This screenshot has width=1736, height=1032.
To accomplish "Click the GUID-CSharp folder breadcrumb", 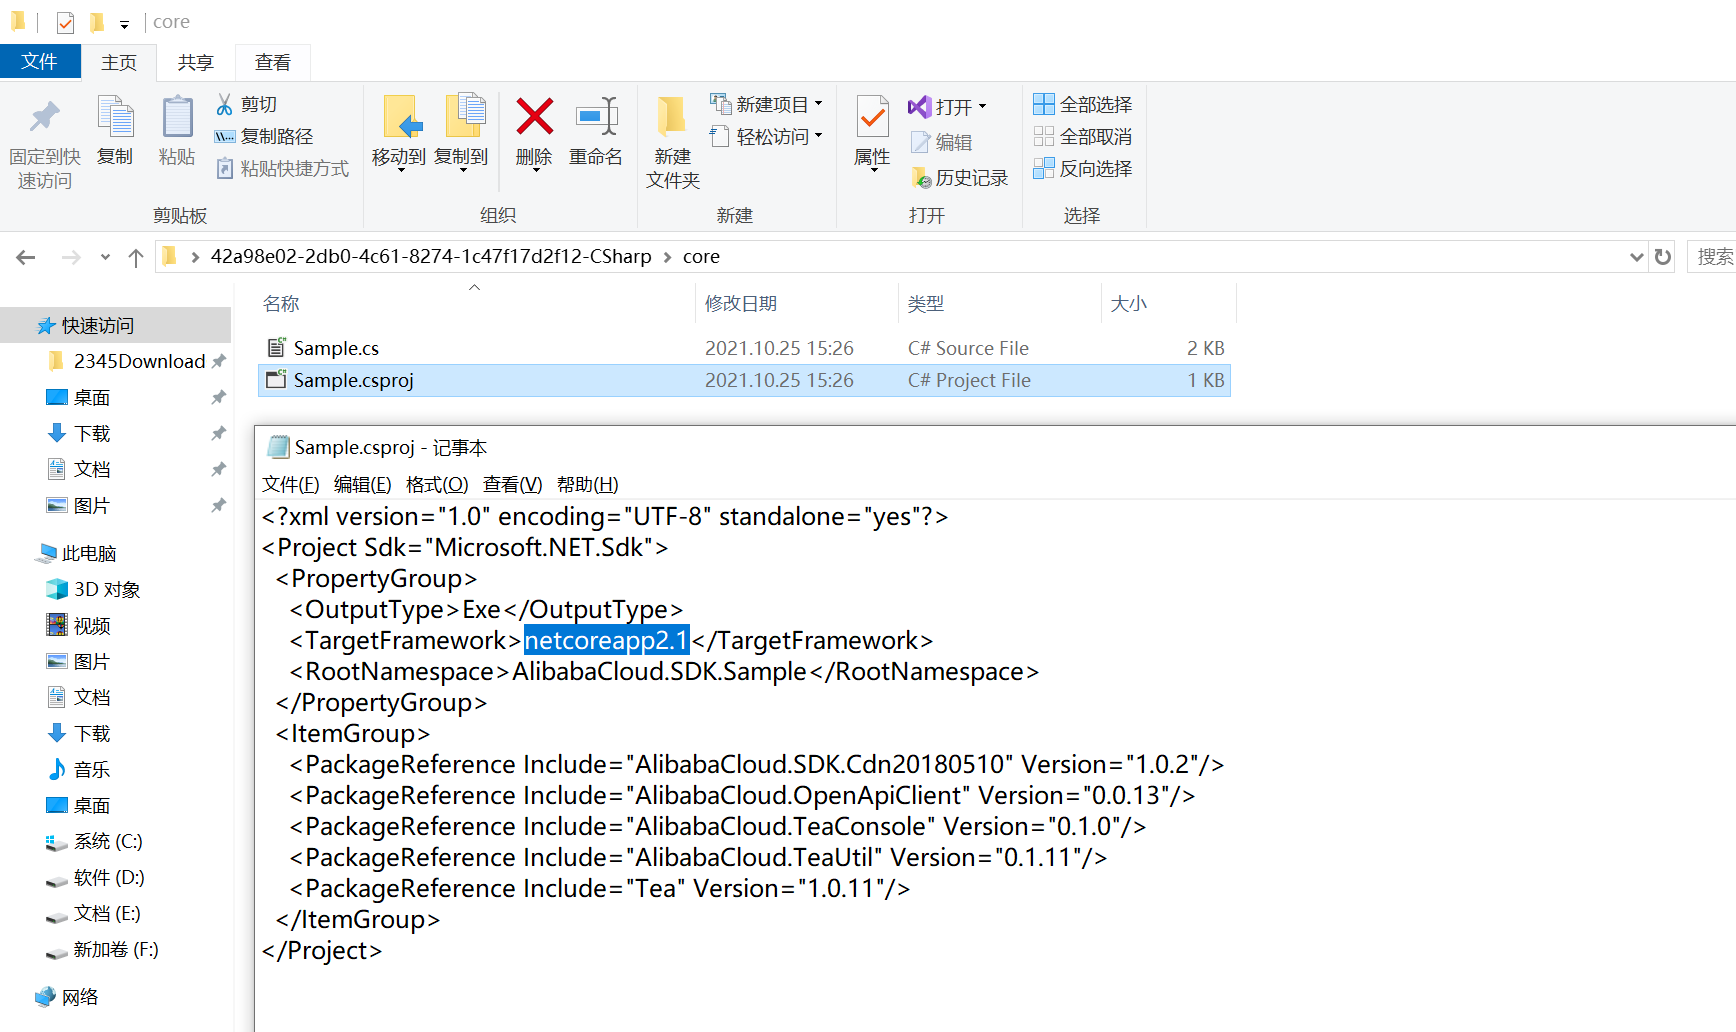I will point(431,257).
